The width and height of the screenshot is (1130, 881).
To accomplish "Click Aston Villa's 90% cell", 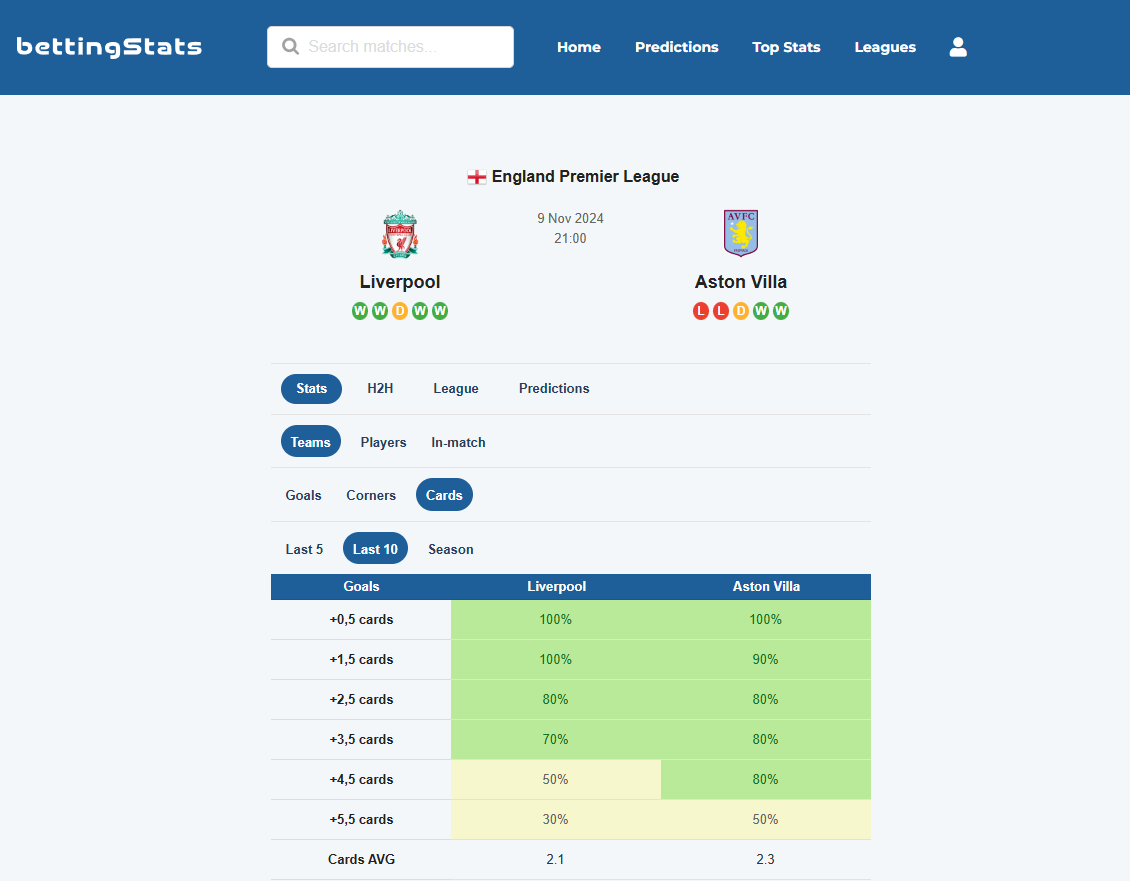I will click(765, 660).
